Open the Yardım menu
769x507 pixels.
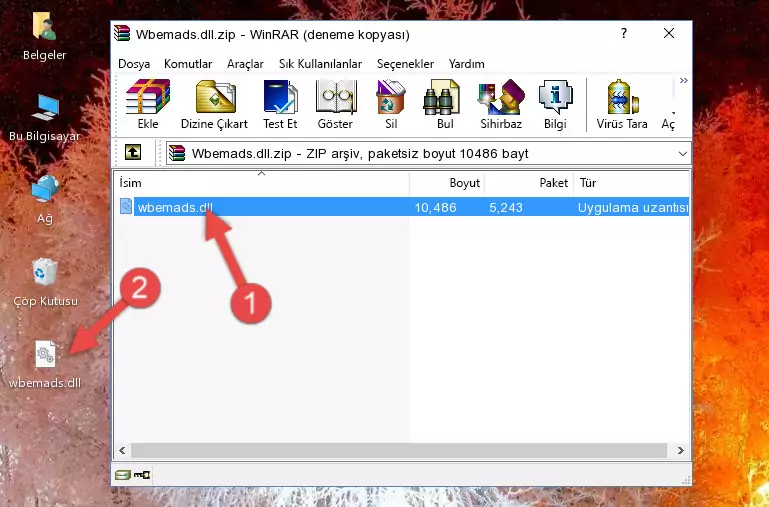point(466,64)
